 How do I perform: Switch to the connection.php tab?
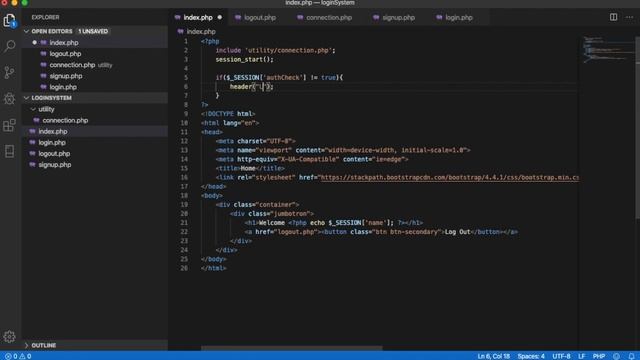(329, 18)
